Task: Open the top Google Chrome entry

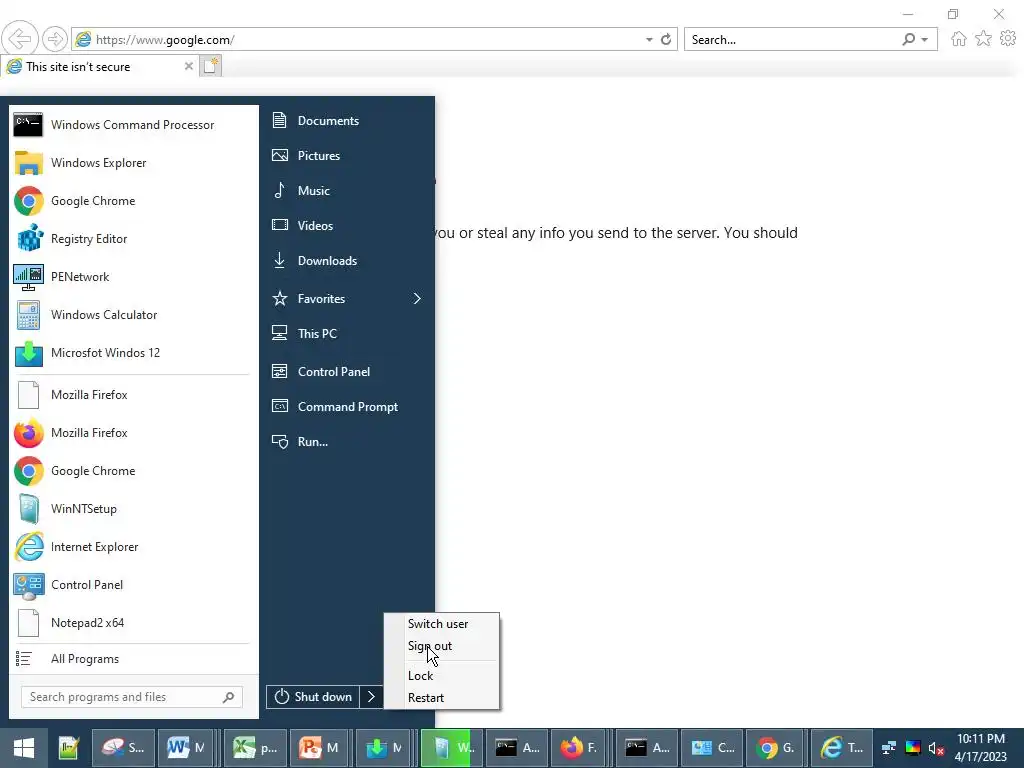Action: 134,200
